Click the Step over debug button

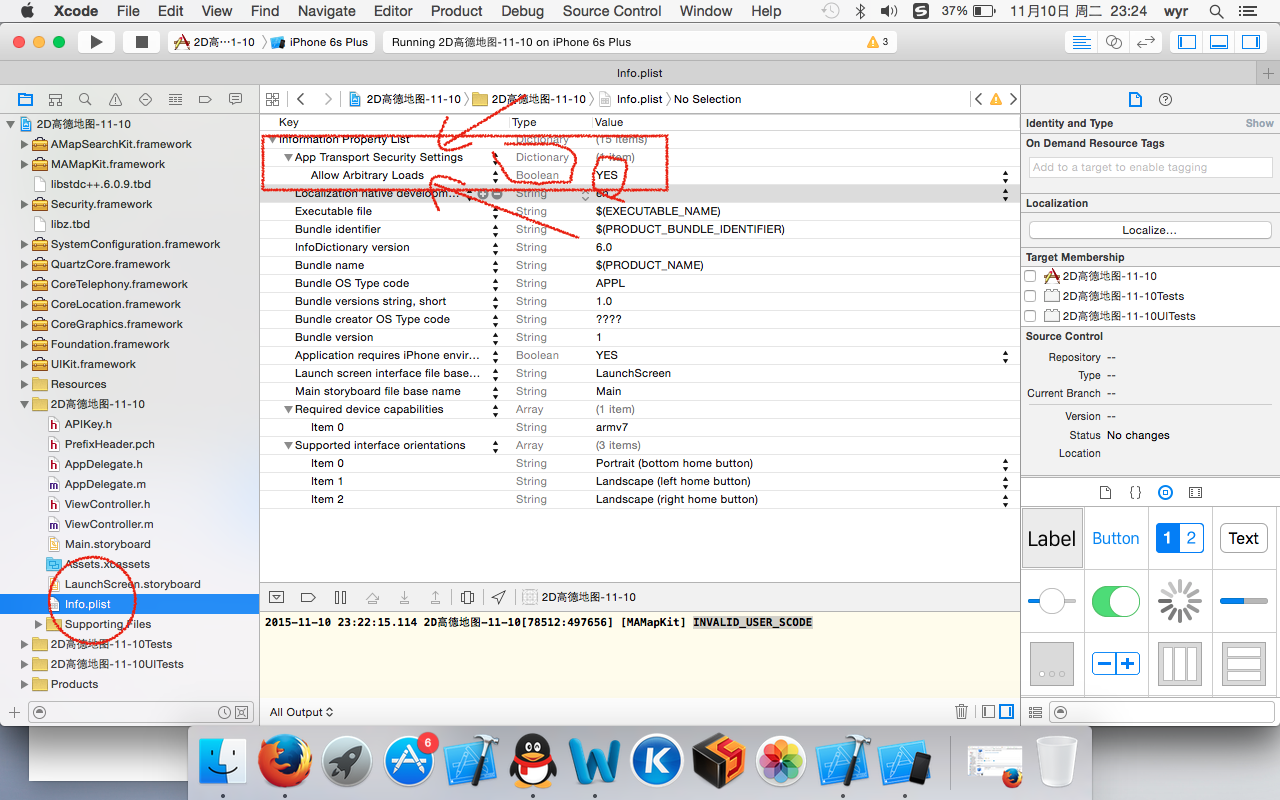click(x=372, y=597)
